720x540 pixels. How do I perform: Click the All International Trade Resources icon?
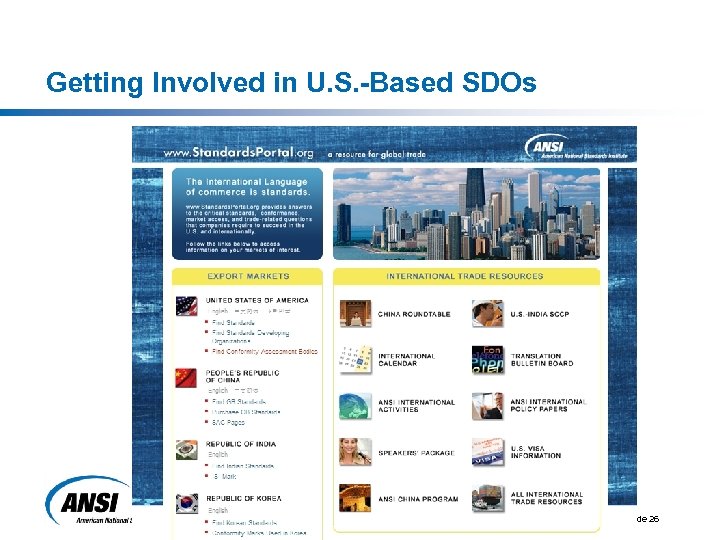coord(488,498)
